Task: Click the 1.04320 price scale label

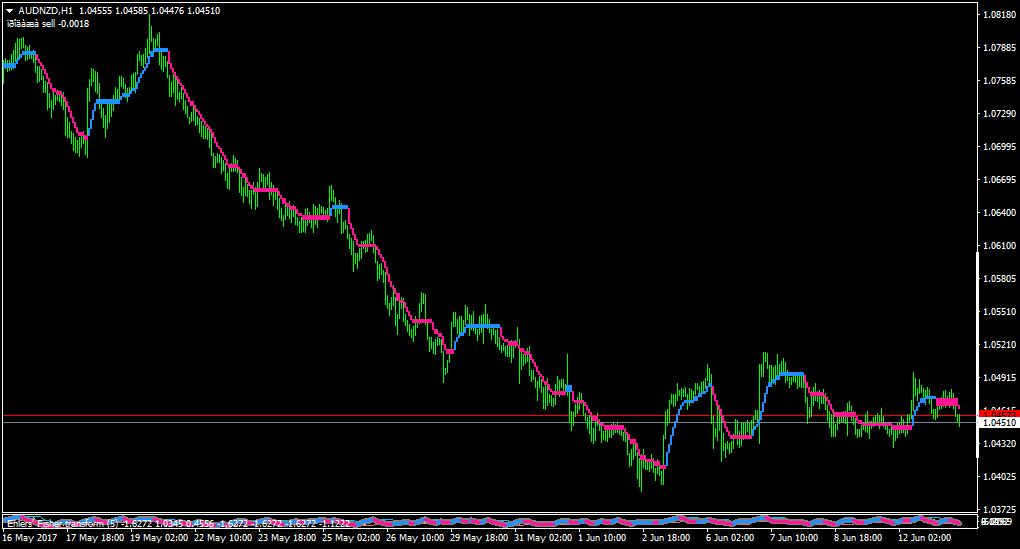Action: 999,444
